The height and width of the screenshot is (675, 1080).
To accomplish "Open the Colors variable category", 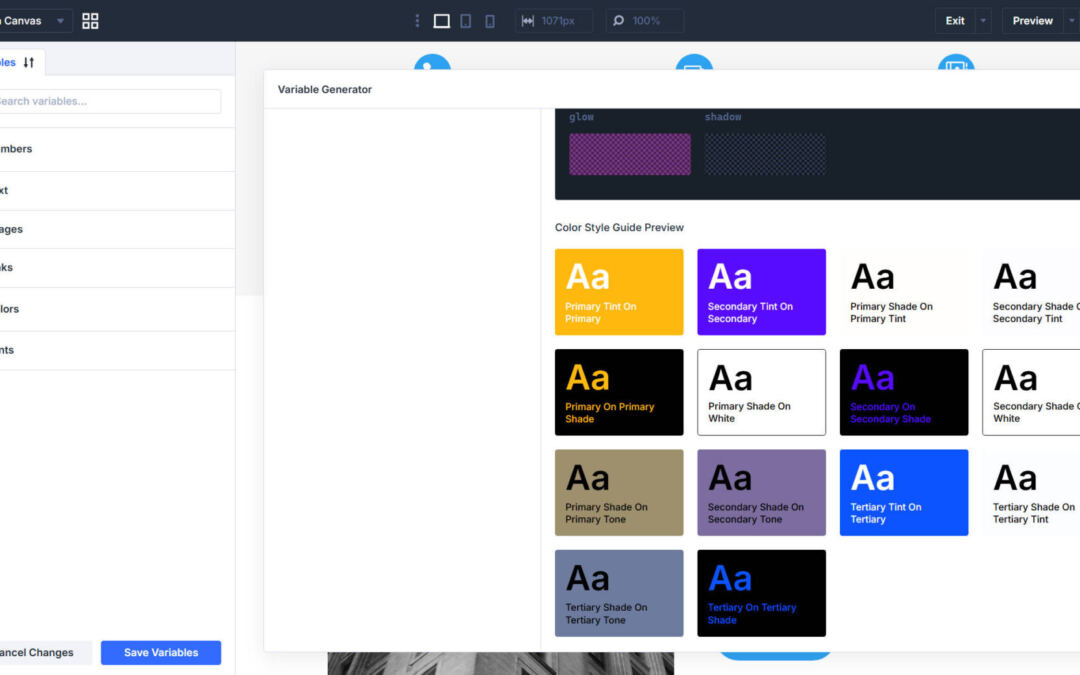I will click(x=117, y=309).
